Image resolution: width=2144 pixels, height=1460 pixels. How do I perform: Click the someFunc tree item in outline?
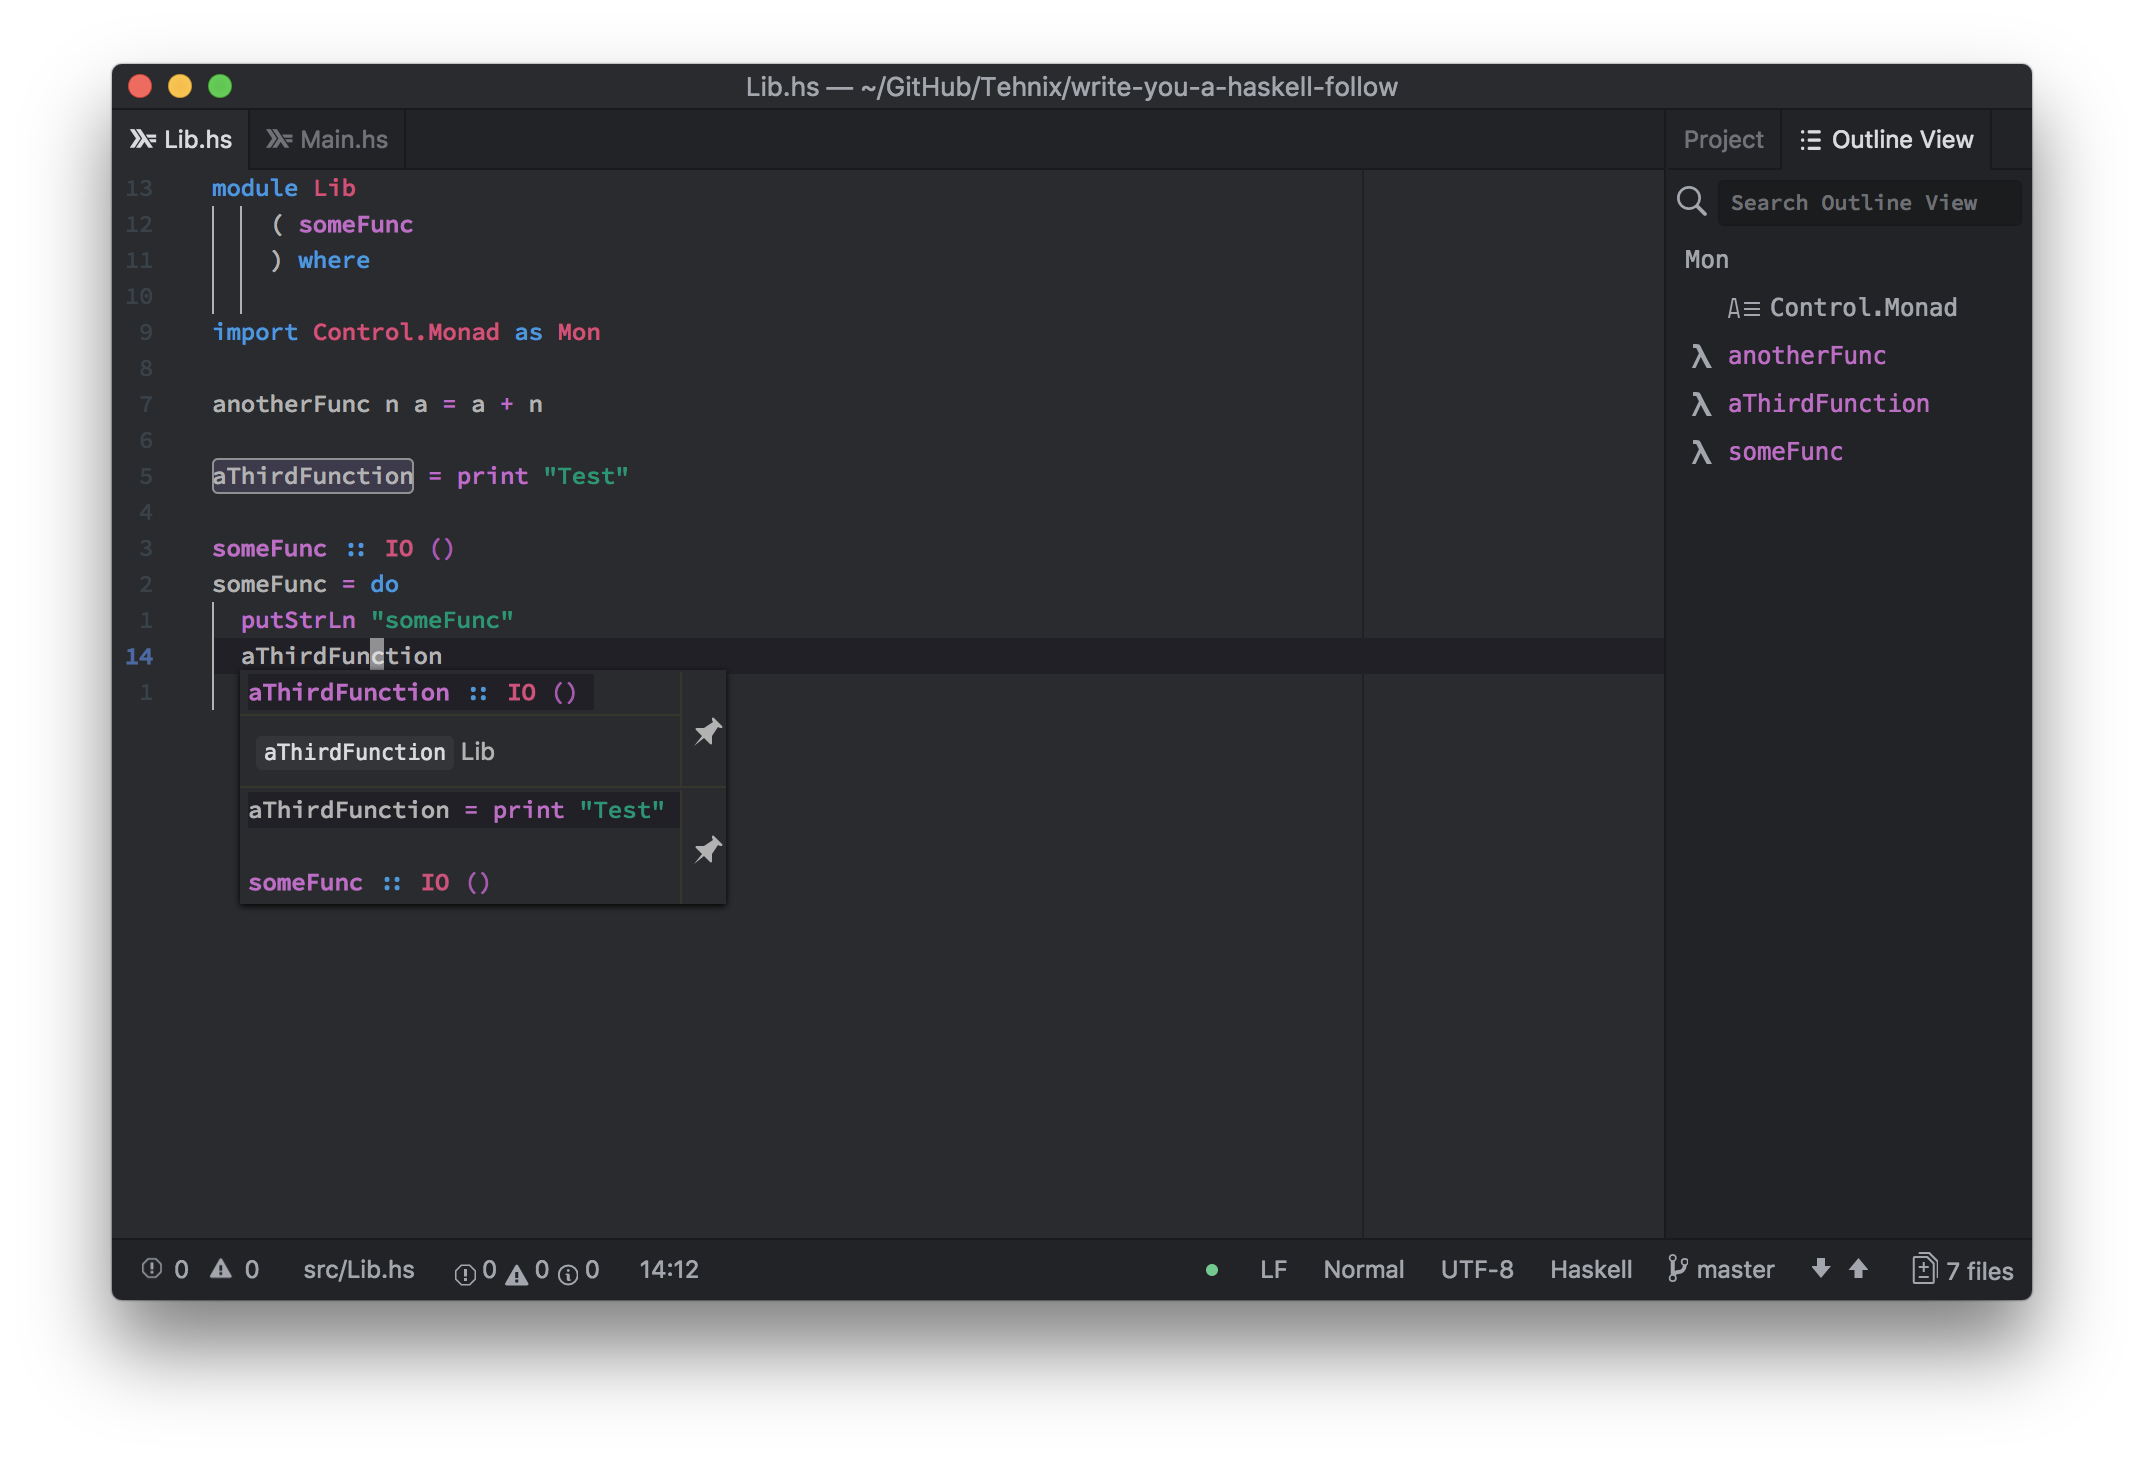1786,451
